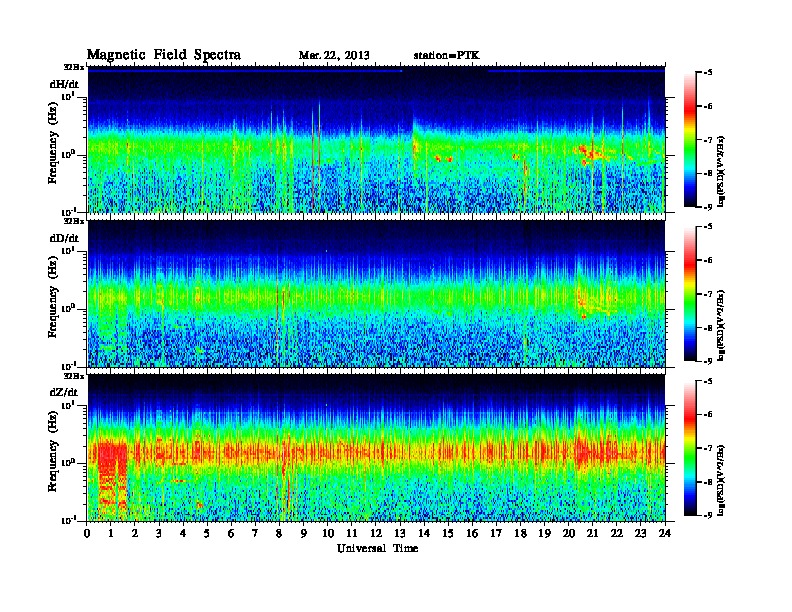Click the hour 10 tick label on the time axis

pos(328,534)
